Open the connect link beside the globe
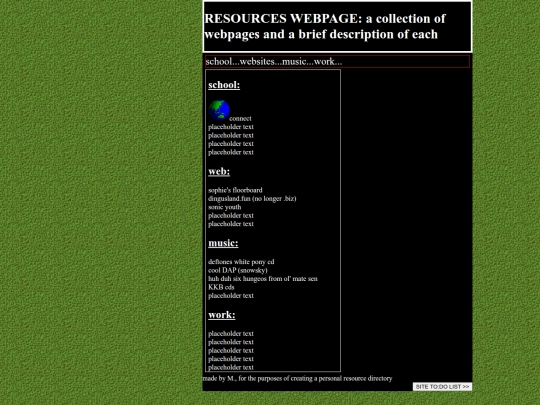This screenshot has height=405, width=540. (240, 118)
